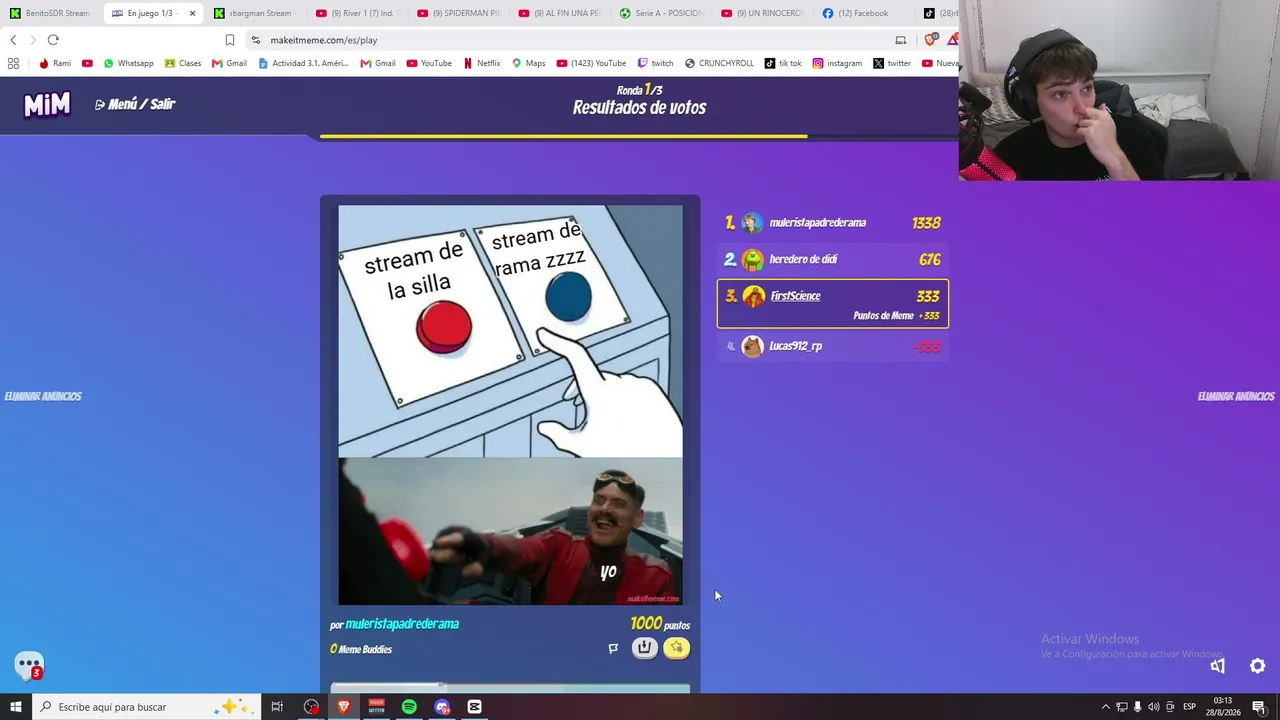1280x720 pixels.
Task: Open Spotify from the taskbar
Action: click(x=409, y=707)
